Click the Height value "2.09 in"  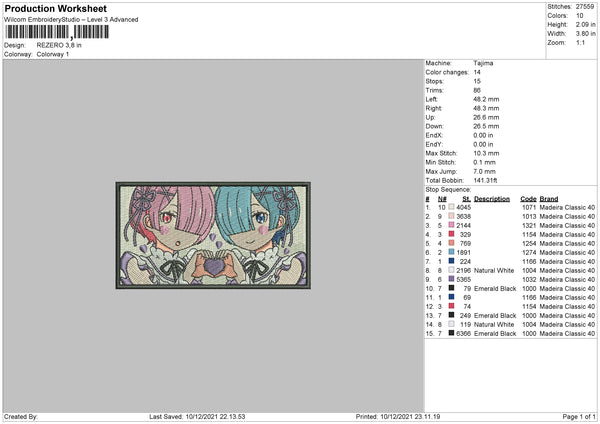tap(585, 24)
